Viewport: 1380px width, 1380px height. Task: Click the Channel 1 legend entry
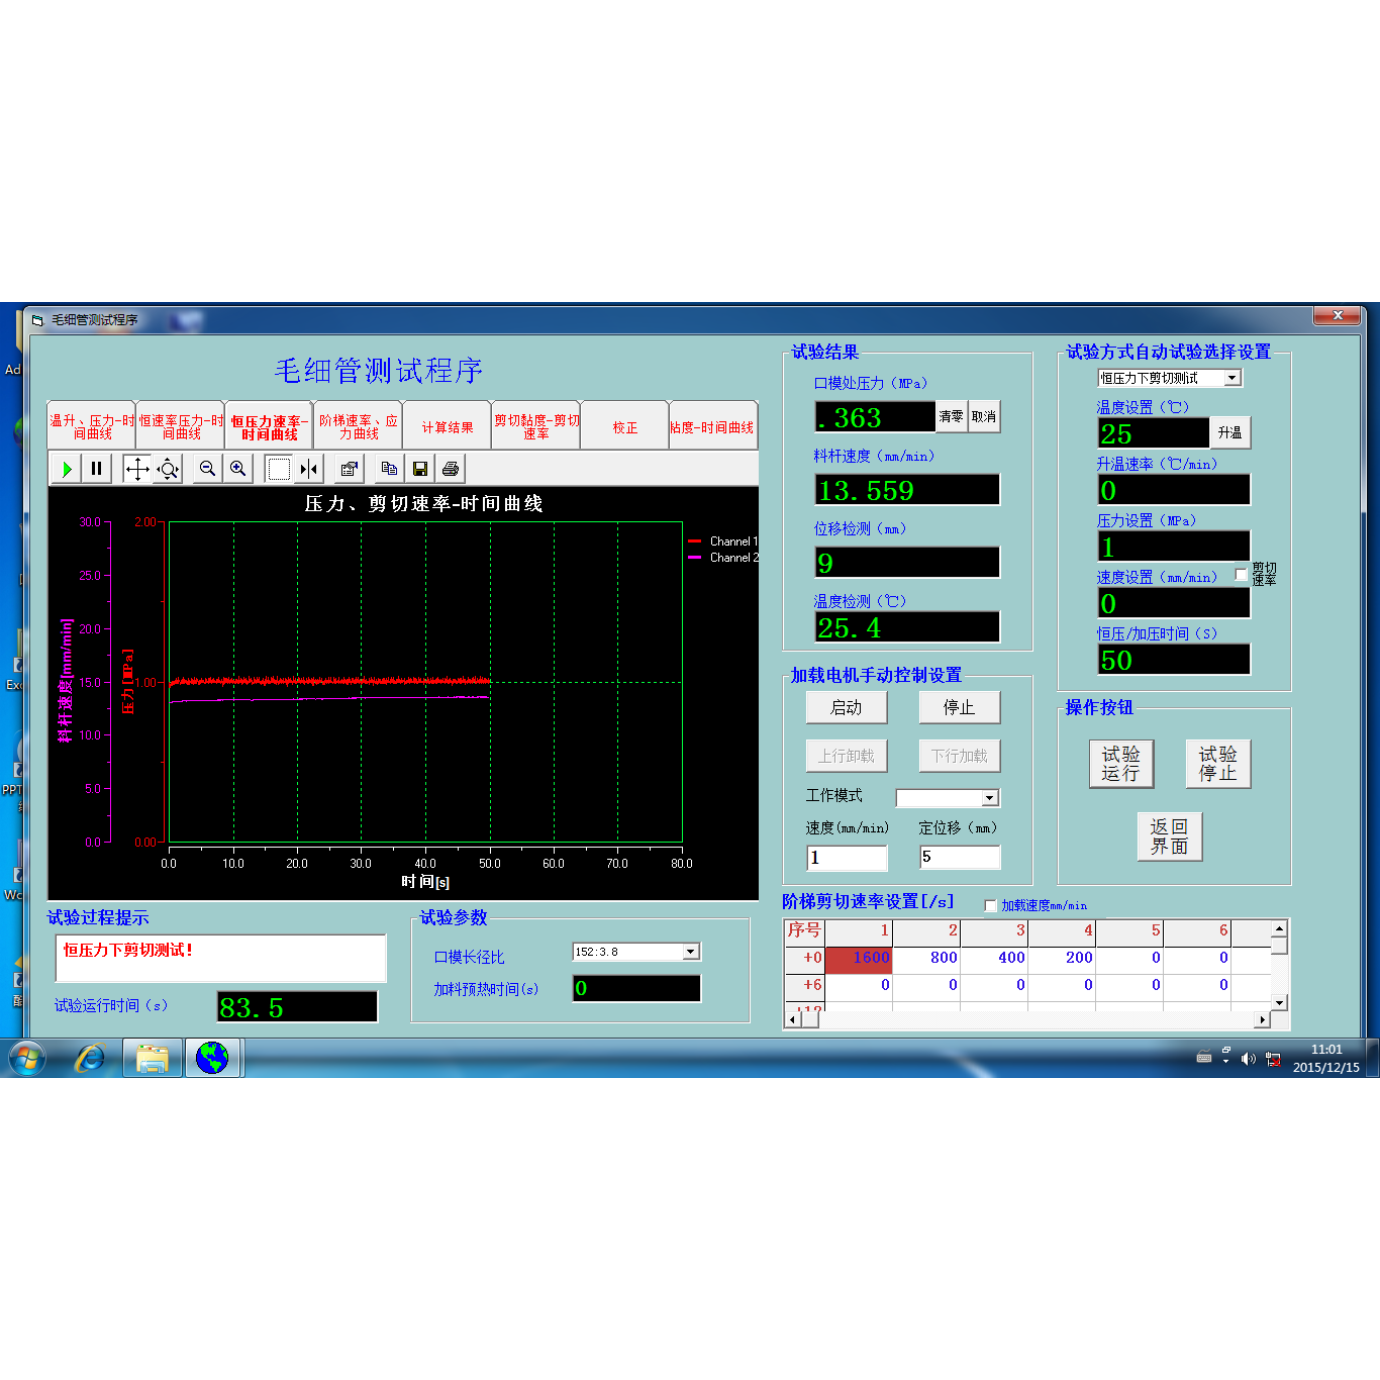[723, 541]
